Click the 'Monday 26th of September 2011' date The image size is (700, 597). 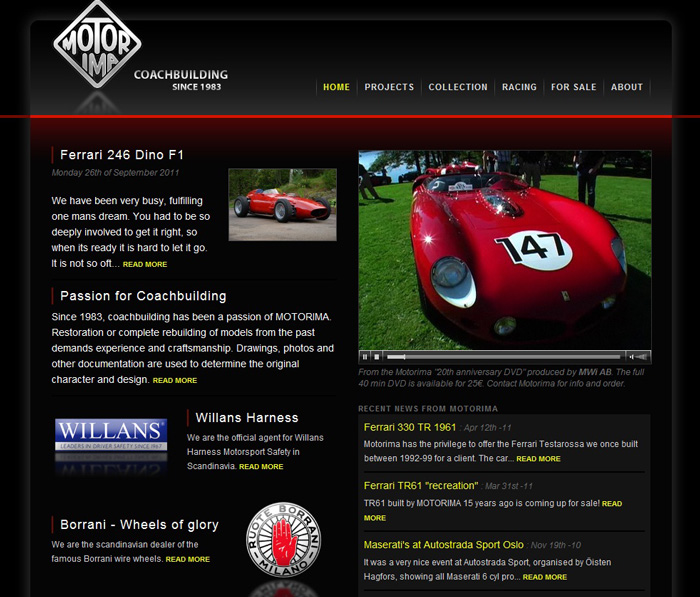pyautogui.click(x=115, y=173)
